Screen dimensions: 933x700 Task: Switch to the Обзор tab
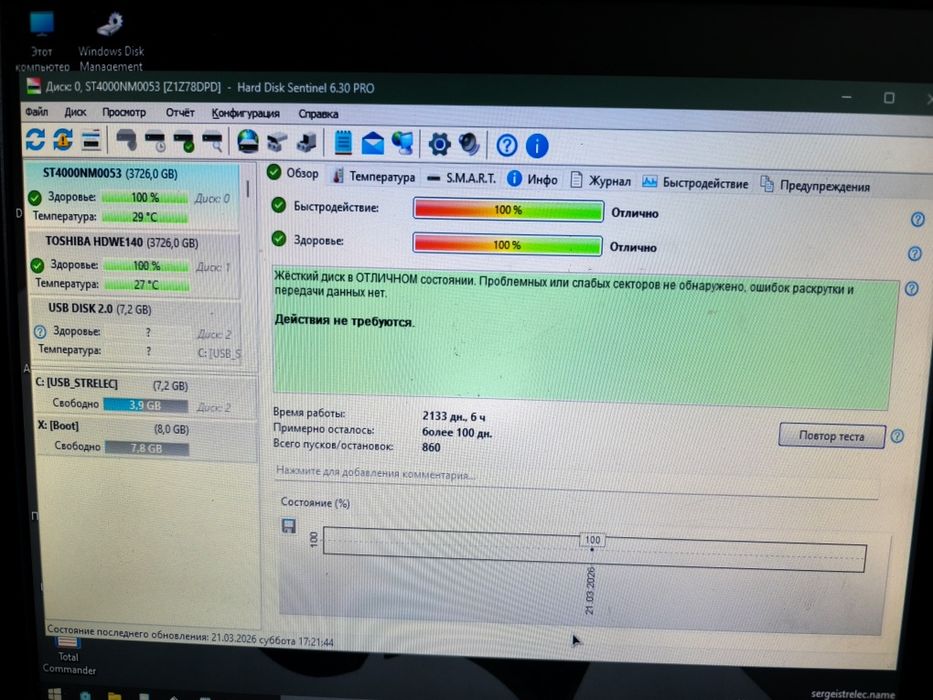[x=293, y=173]
